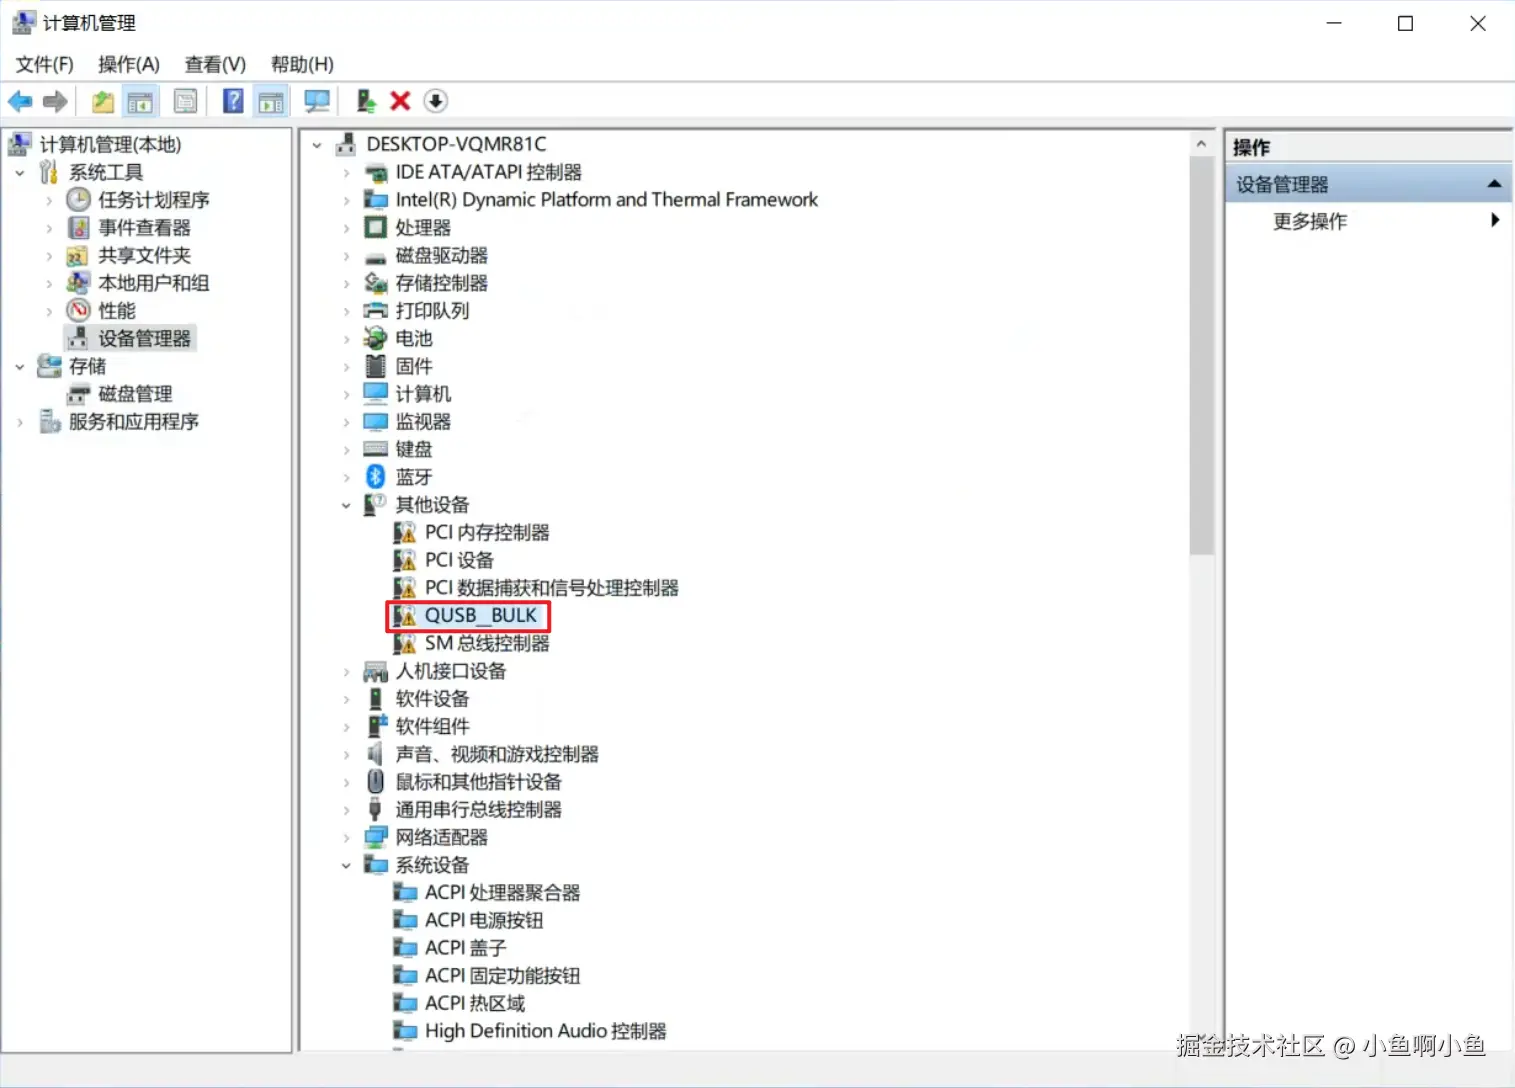Select High Definition Audio 控制器
1515x1088 pixels.
pyautogui.click(x=546, y=1031)
